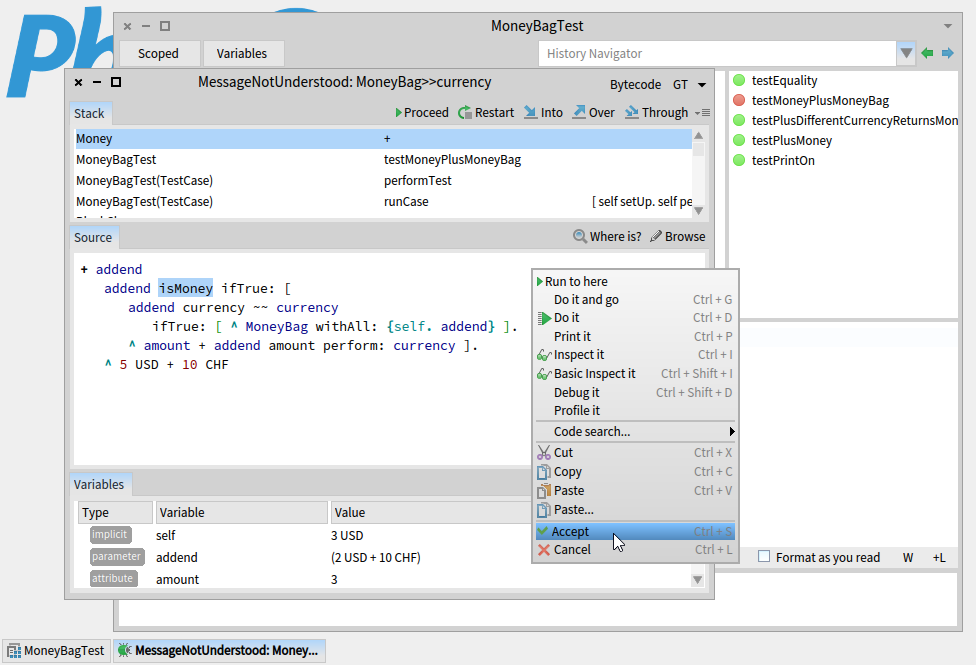This screenshot has width=976, height=665.
Task: Open the Paste... history entry
Action: pyautogui.click(x=635, y=509)
